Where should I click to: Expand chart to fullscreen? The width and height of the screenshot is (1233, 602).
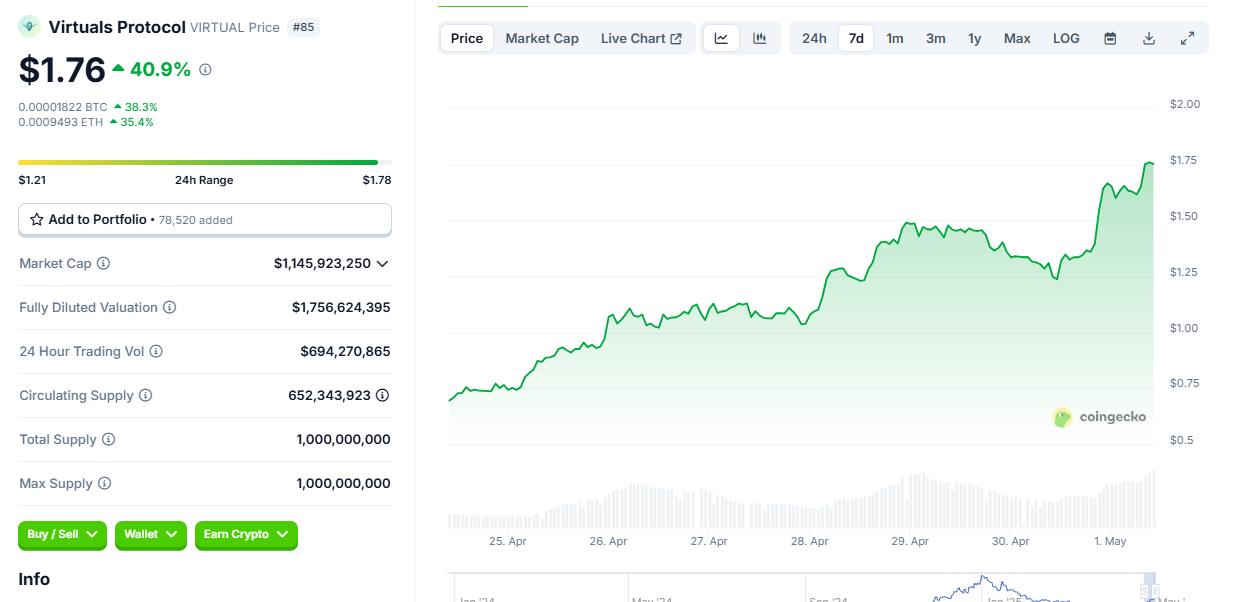click(1187, 38)
